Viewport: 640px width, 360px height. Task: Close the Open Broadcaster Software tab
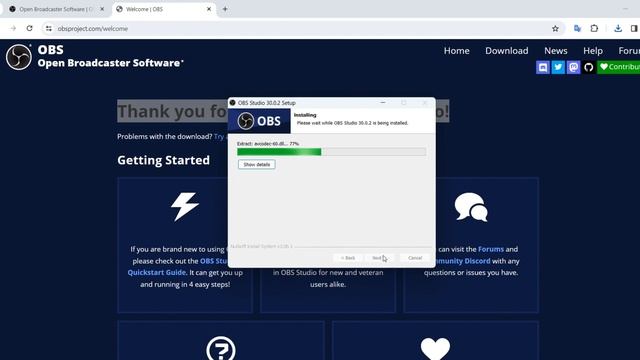click(x=102, y=9)
